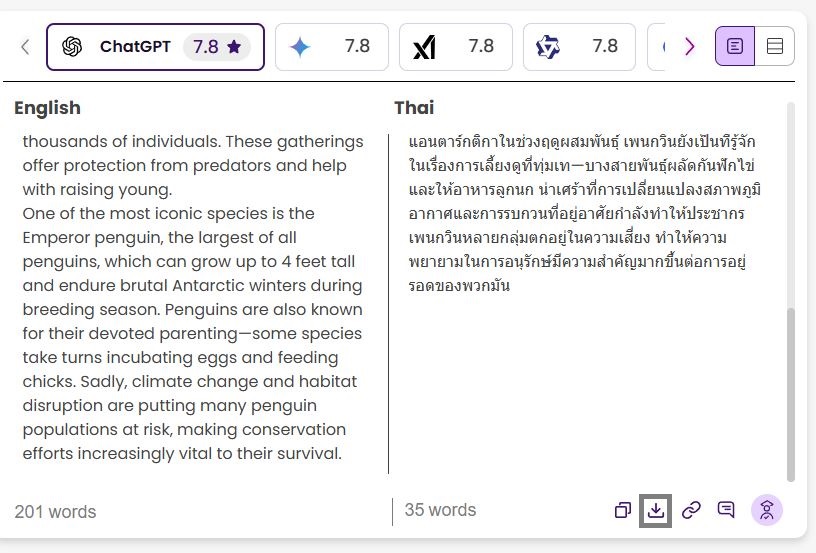
Task: Click the purple human review icon
Action: coord(767,510)
